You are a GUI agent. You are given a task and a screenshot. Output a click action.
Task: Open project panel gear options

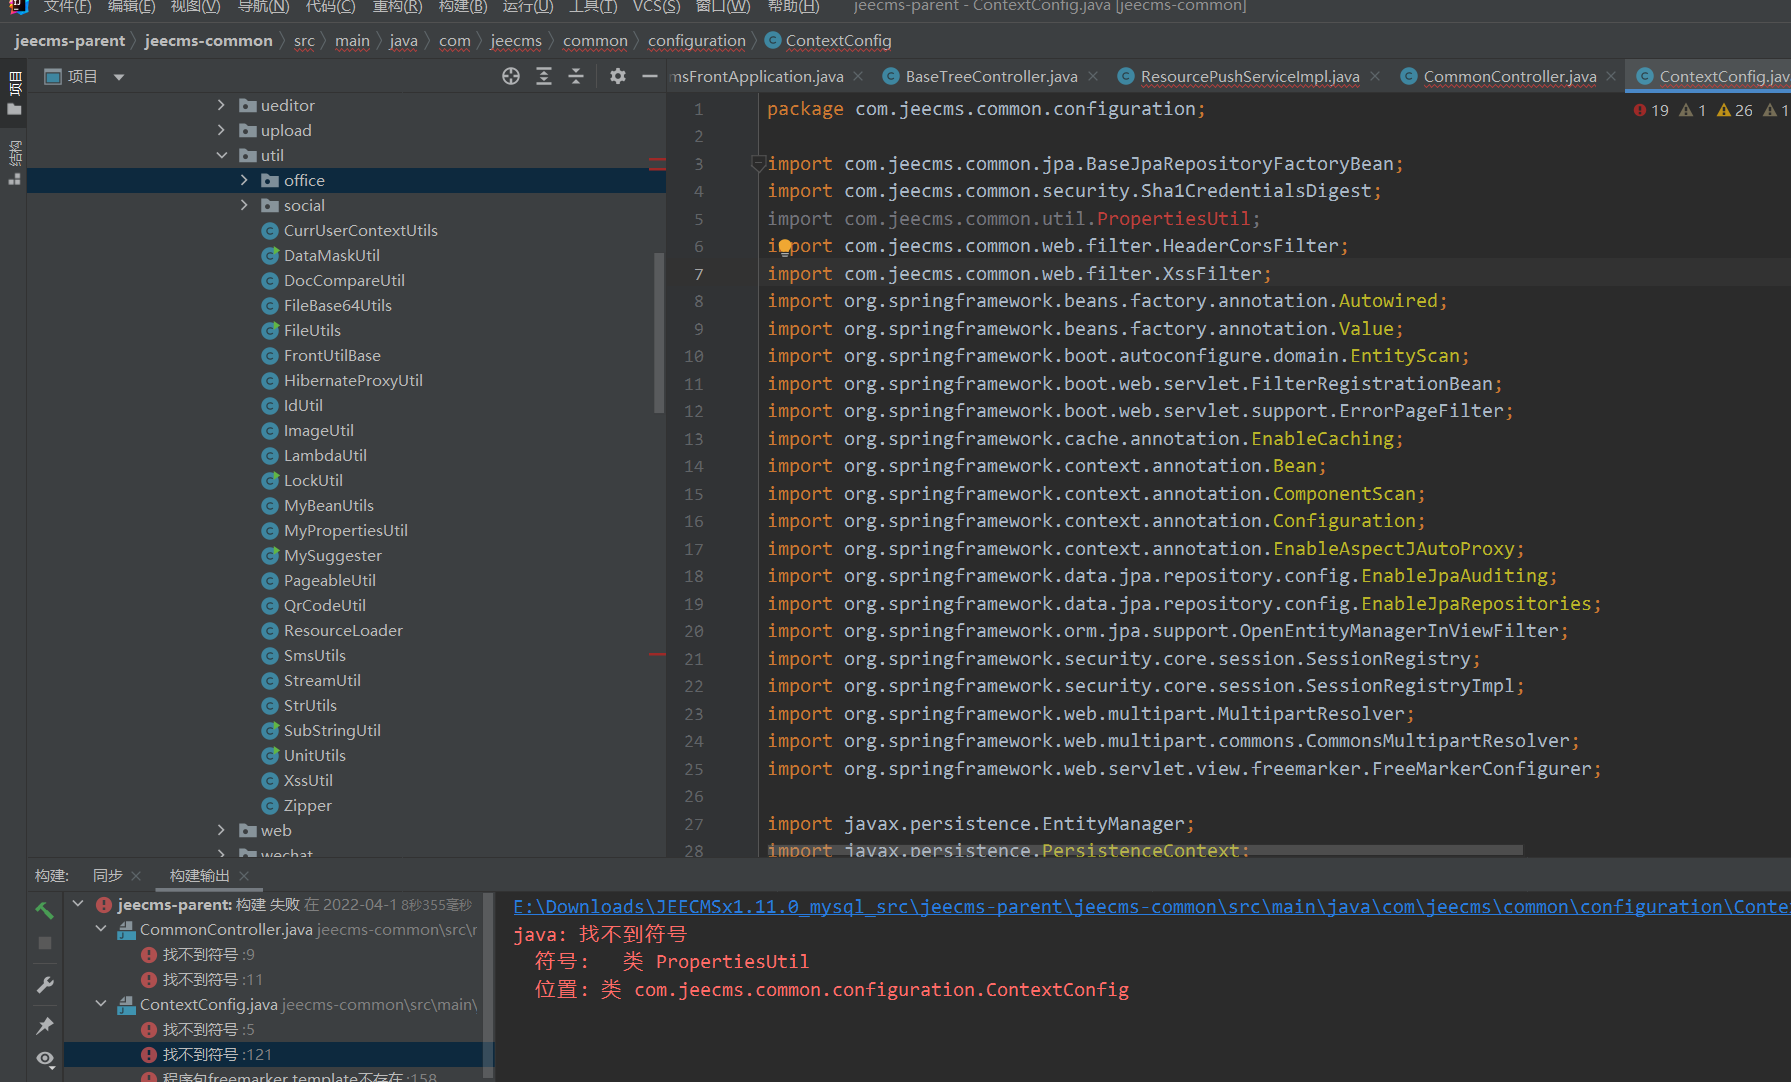tap(618, 77)
